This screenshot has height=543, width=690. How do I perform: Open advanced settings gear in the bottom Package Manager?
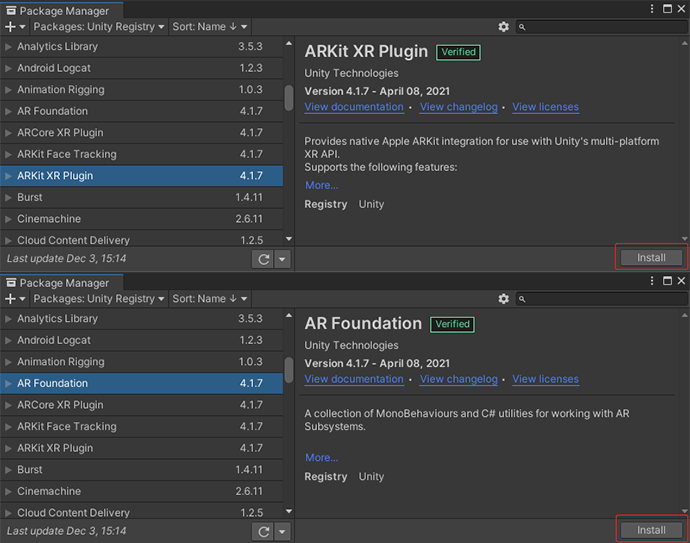[503, 299]
